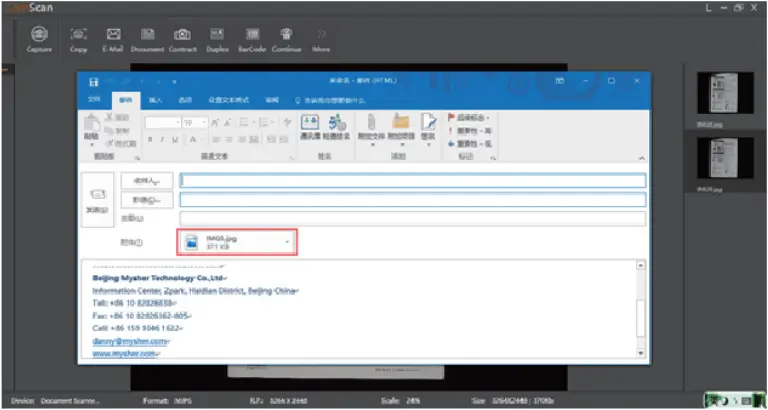Open the www.mysher.com link
Image resolution: width=768 pixels, height=410 pixels.
[x=125, y=353]
